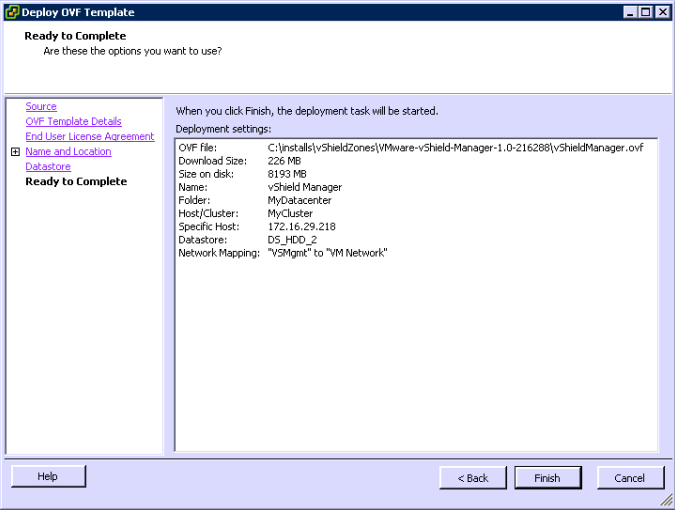This screenshot has width=675, height=510.
Task: Click the Network Mapping settings line
Action: (x=282, y=253)
